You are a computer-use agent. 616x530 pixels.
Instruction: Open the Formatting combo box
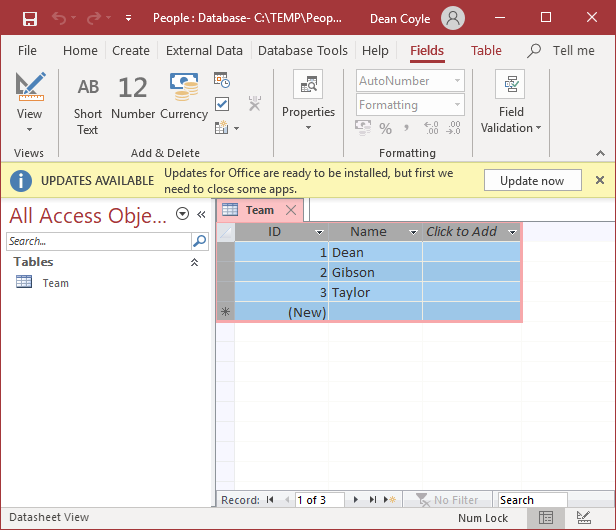click(410, 105)
